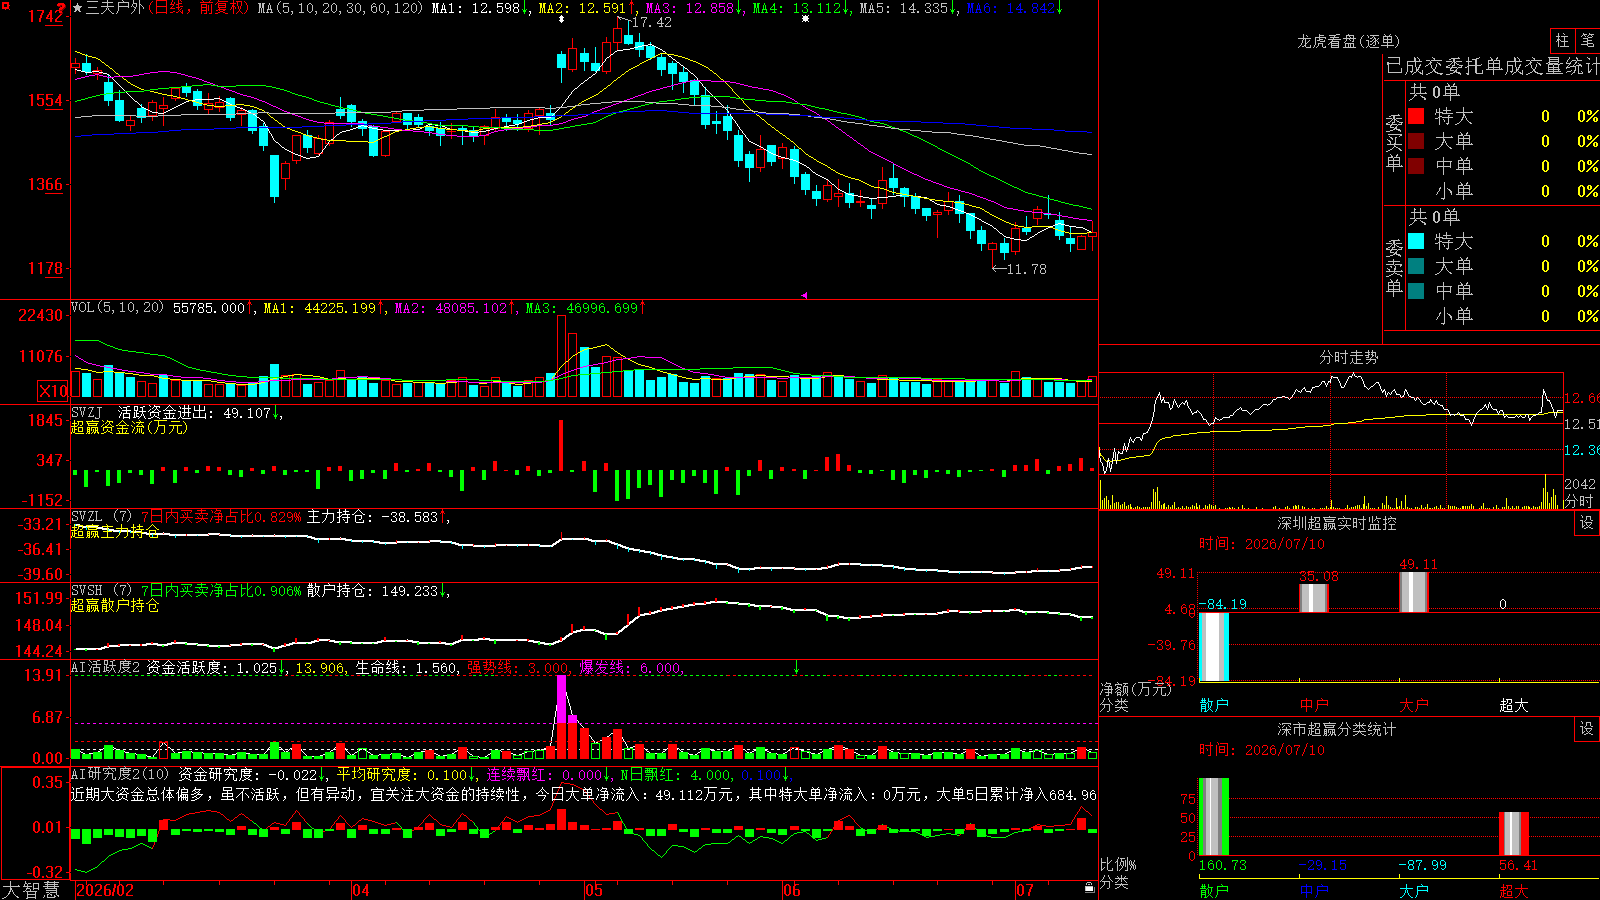Open the 日线,前复权 period selector
This screenshot has width=1600, height=900.
(x=199, y=8)
